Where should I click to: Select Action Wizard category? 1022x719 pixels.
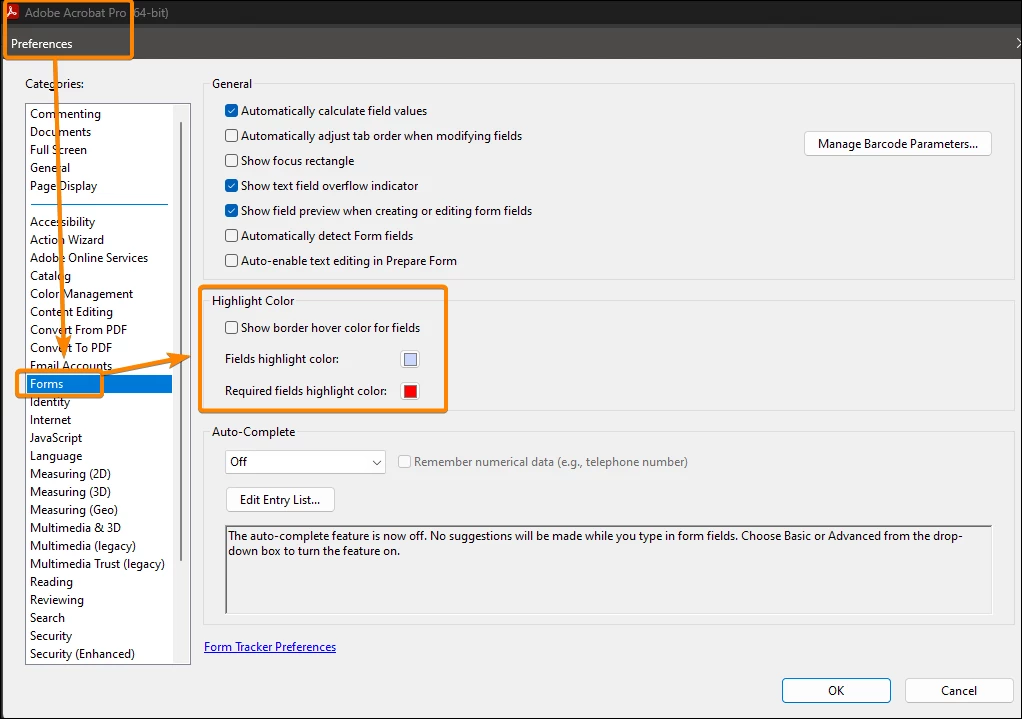pyautogui.click(x=66, y=240)
